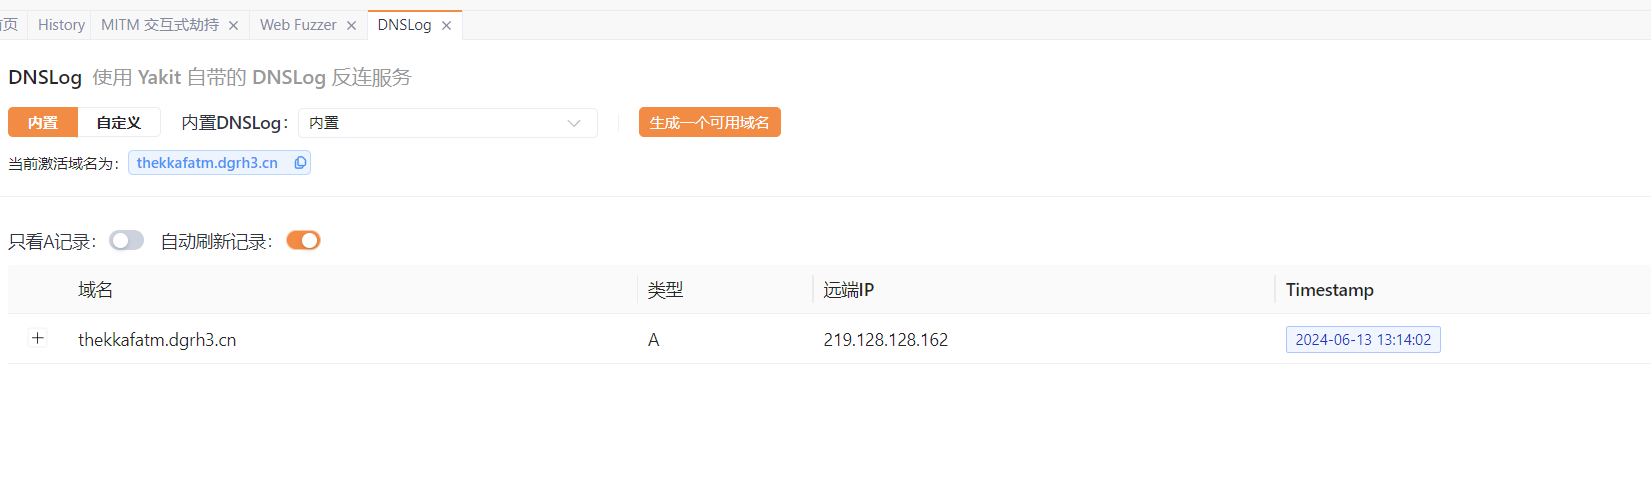
Task: Expand the thekkafatm.dgrh3.cn record row
Action: coord(38,338)
